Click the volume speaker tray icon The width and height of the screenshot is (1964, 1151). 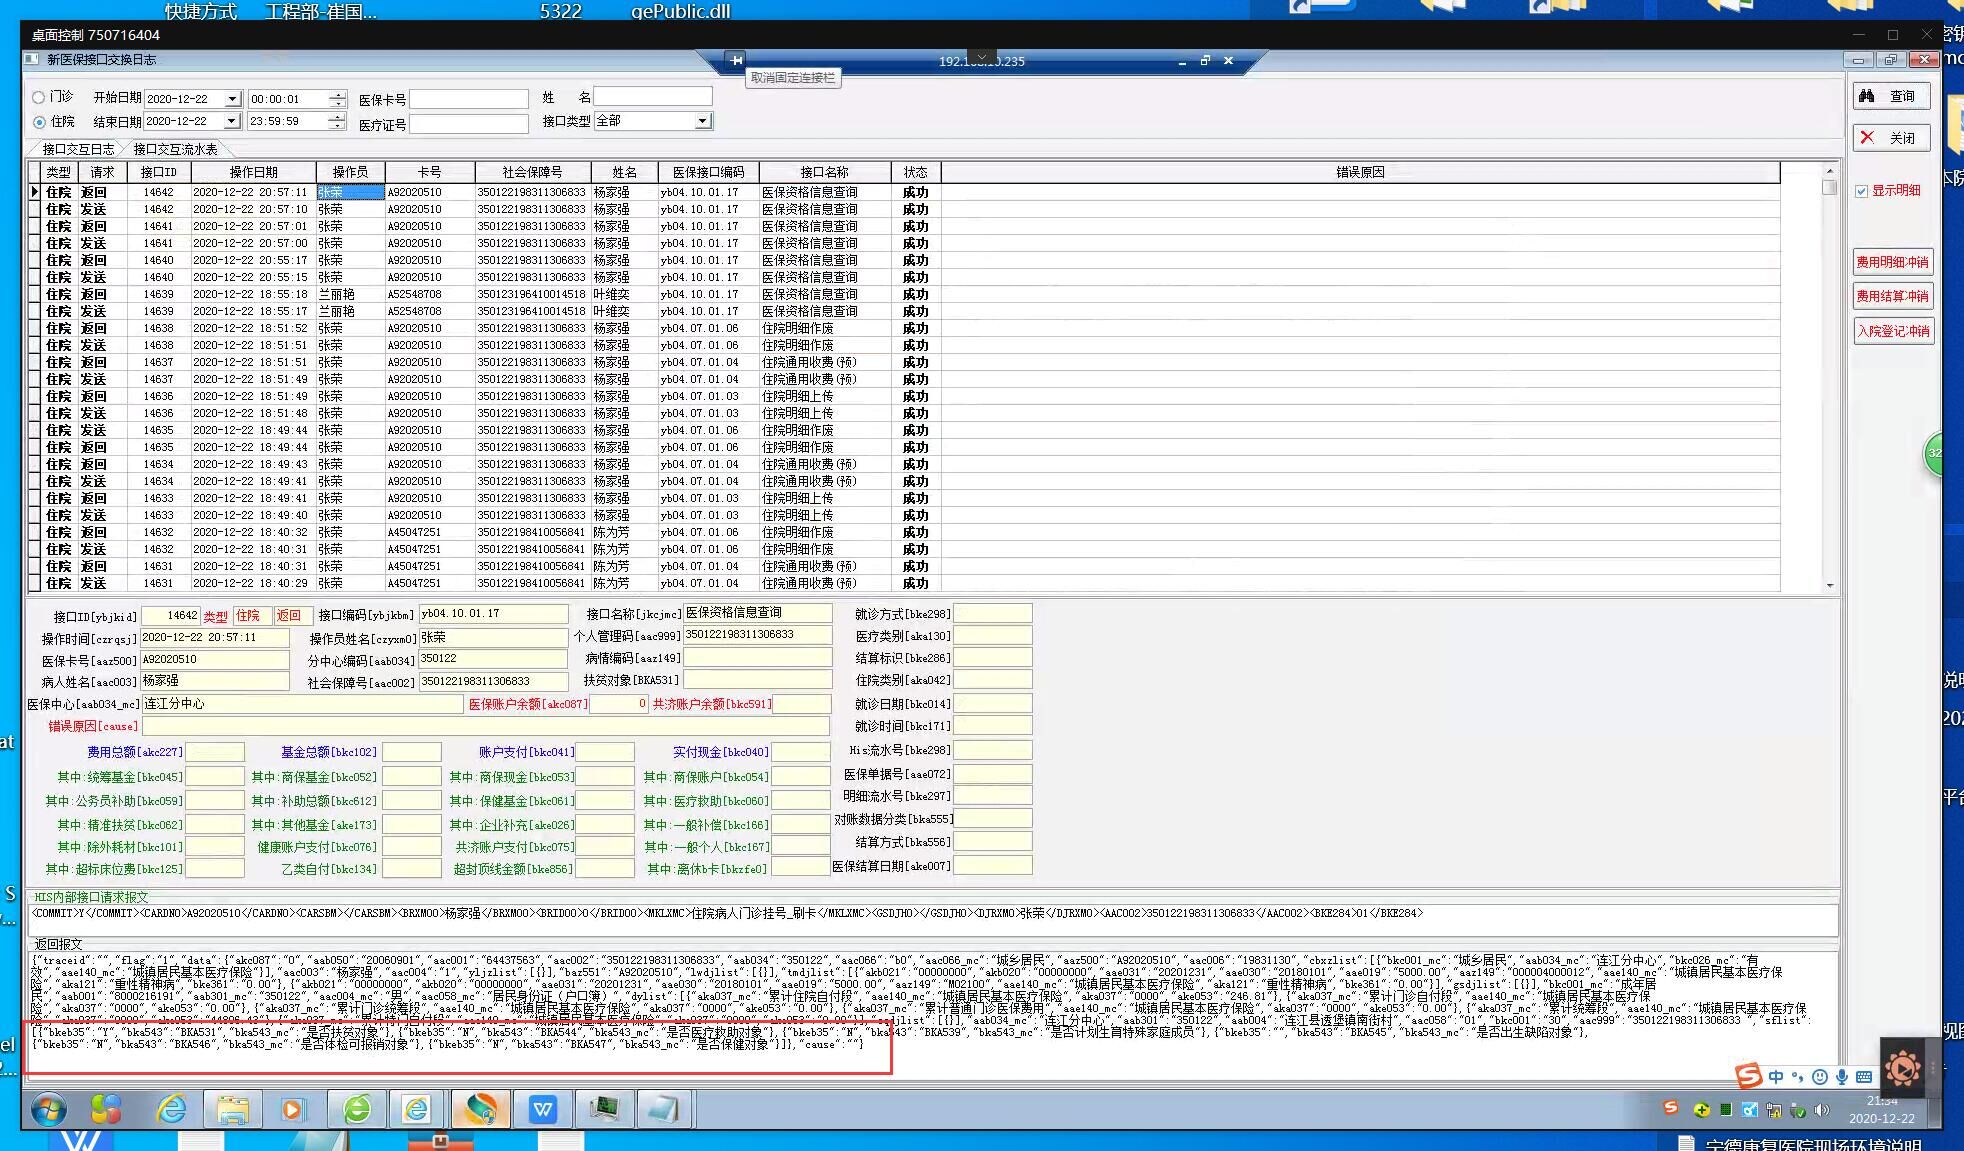(1821, 1110)
